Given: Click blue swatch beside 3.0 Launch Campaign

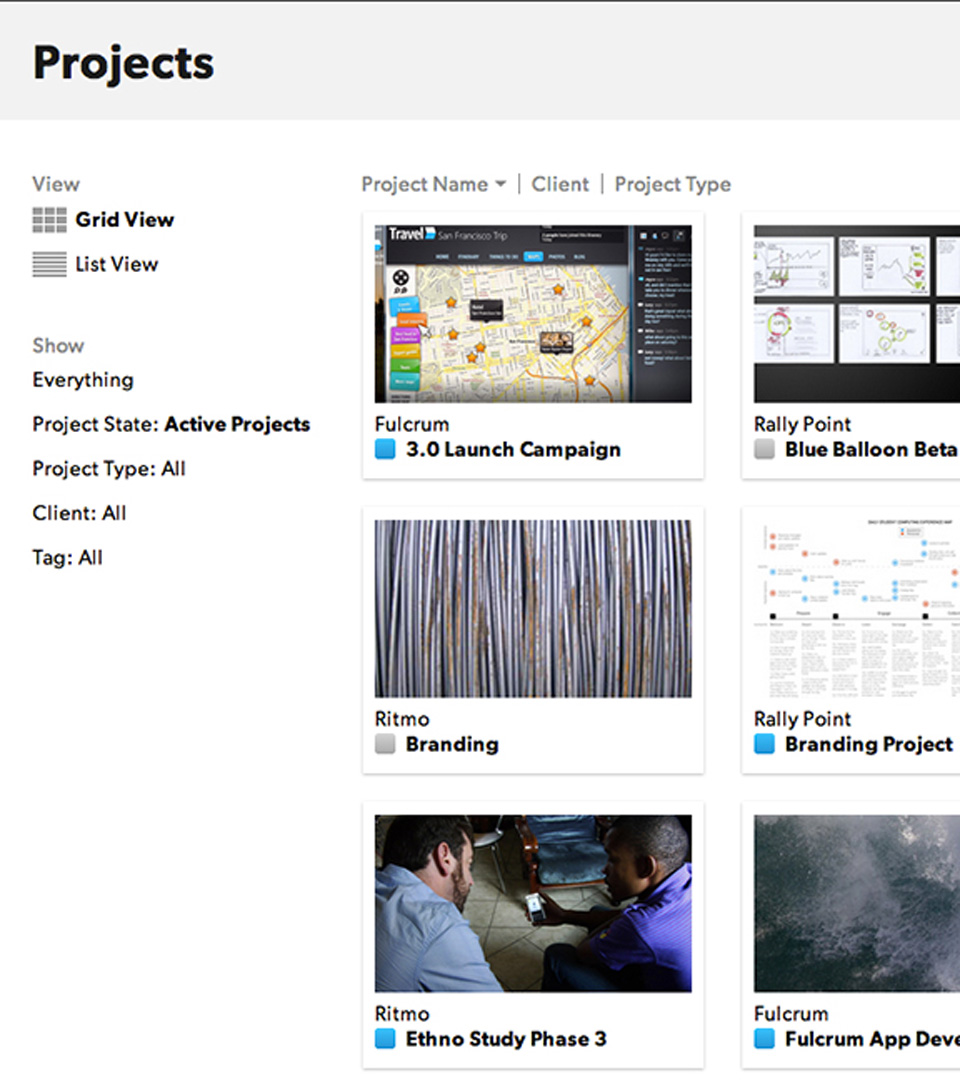Looking at the screenshot, I should [385, 449].
